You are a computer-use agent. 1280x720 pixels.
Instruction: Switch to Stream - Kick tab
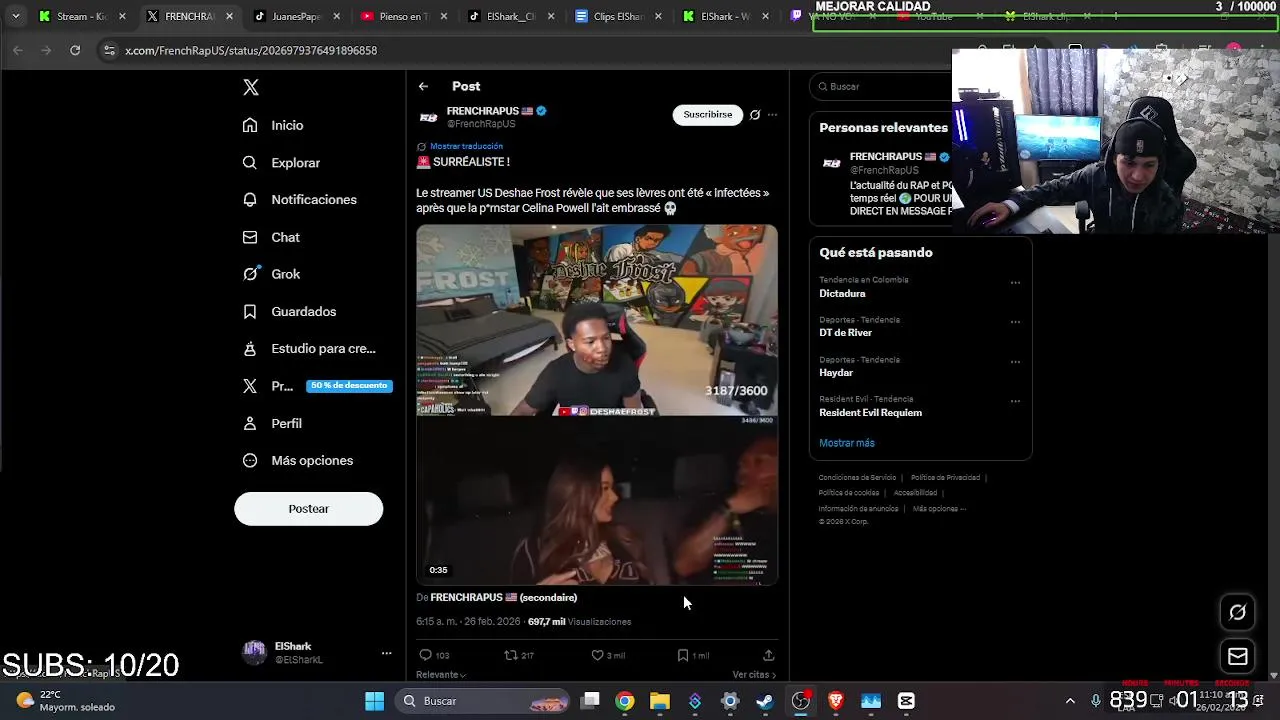82,16
